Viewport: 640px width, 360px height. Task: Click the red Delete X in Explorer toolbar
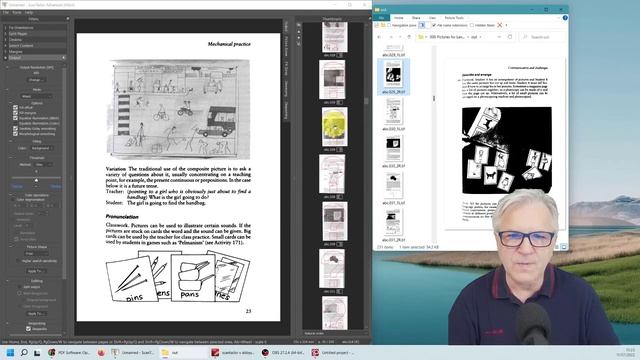(500, 25)
